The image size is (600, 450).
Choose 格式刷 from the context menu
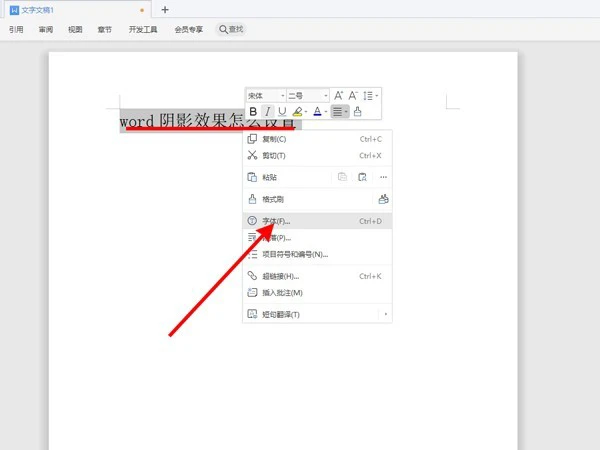coord(308,199)
